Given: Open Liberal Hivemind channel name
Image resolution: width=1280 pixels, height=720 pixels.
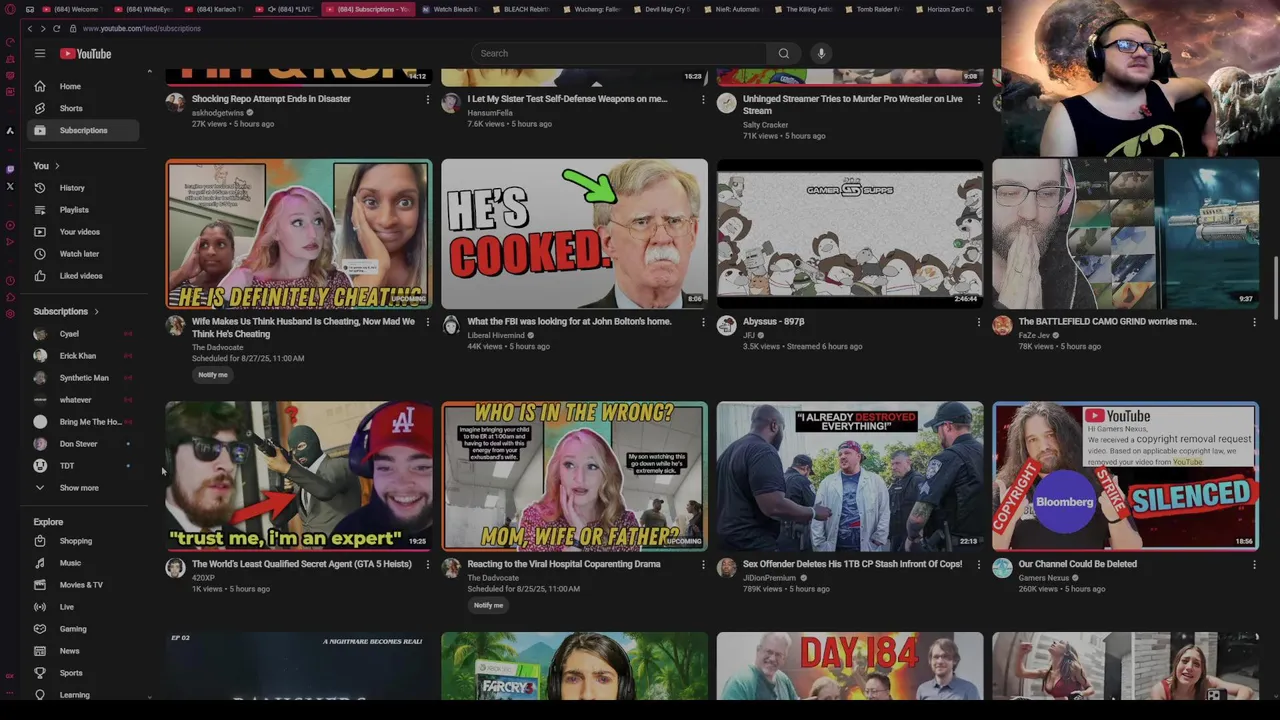Looking at the screenshot, I should (x=496, y=335).
